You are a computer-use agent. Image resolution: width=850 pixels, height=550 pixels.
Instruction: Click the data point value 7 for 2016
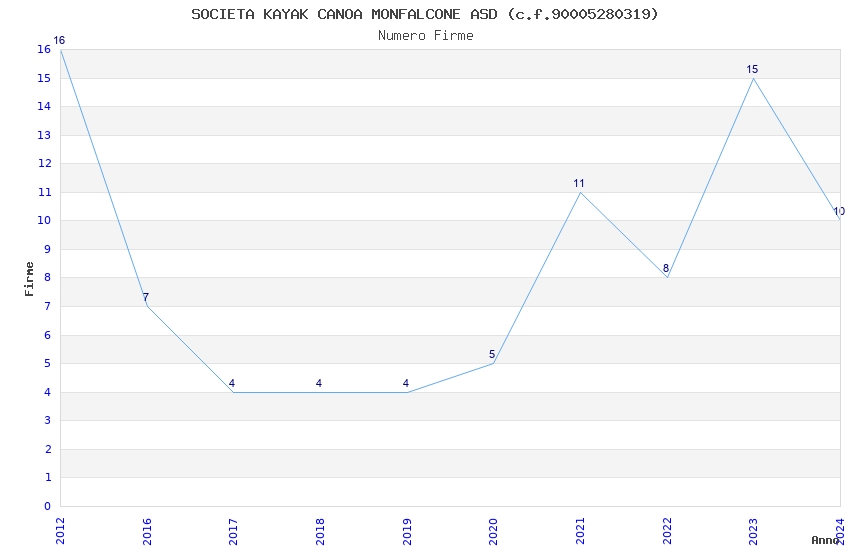point(146,297)
